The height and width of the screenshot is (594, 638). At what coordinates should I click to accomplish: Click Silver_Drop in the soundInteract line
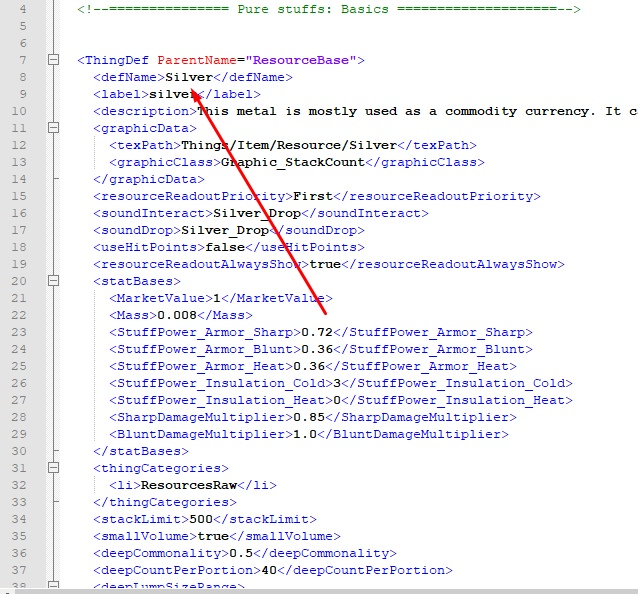pos(257,213)
